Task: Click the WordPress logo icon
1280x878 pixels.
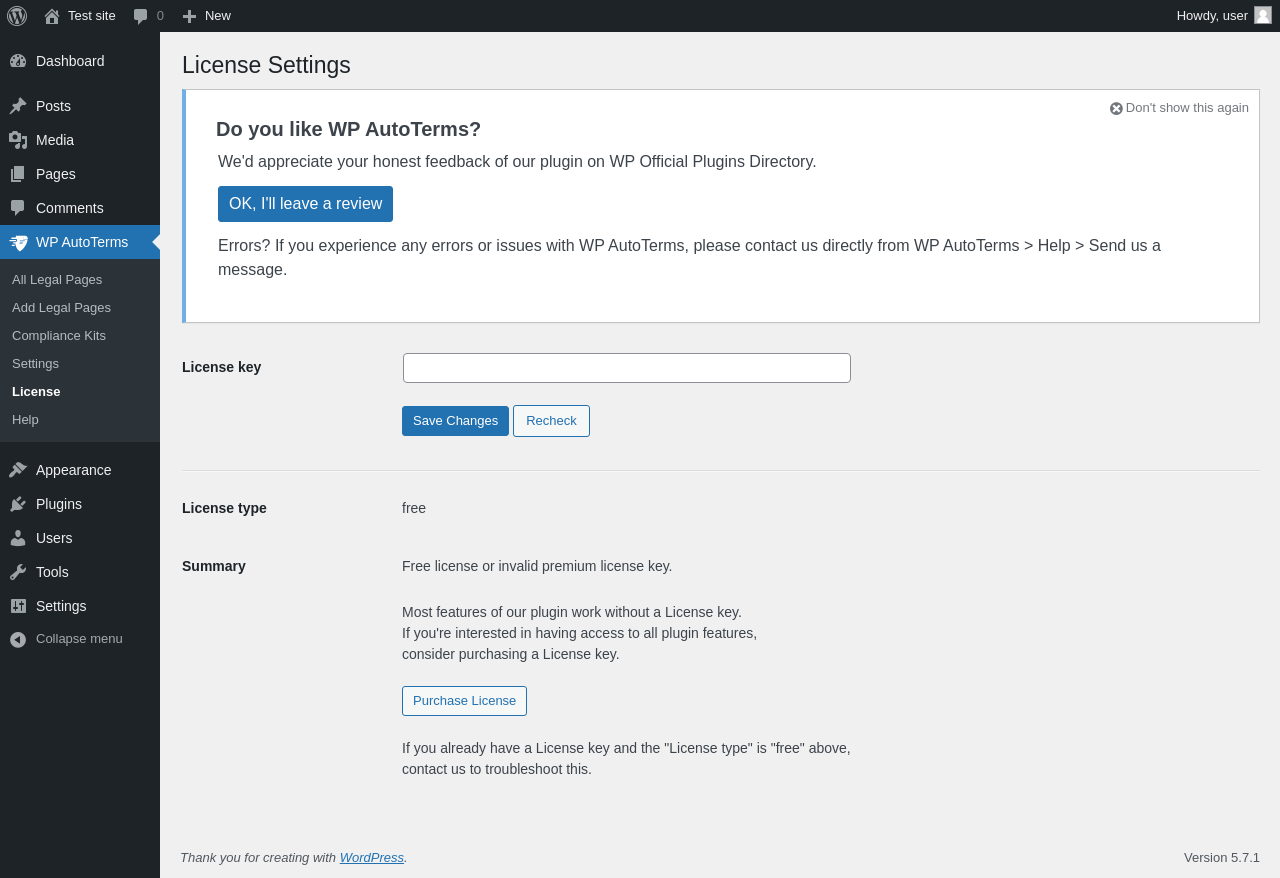Action: point(17,16)
